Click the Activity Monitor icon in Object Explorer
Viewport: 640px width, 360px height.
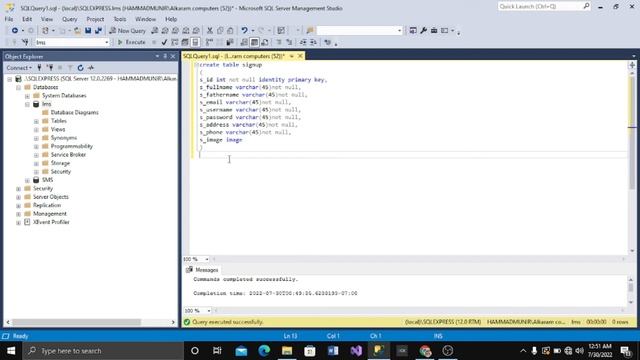point(91,68)
